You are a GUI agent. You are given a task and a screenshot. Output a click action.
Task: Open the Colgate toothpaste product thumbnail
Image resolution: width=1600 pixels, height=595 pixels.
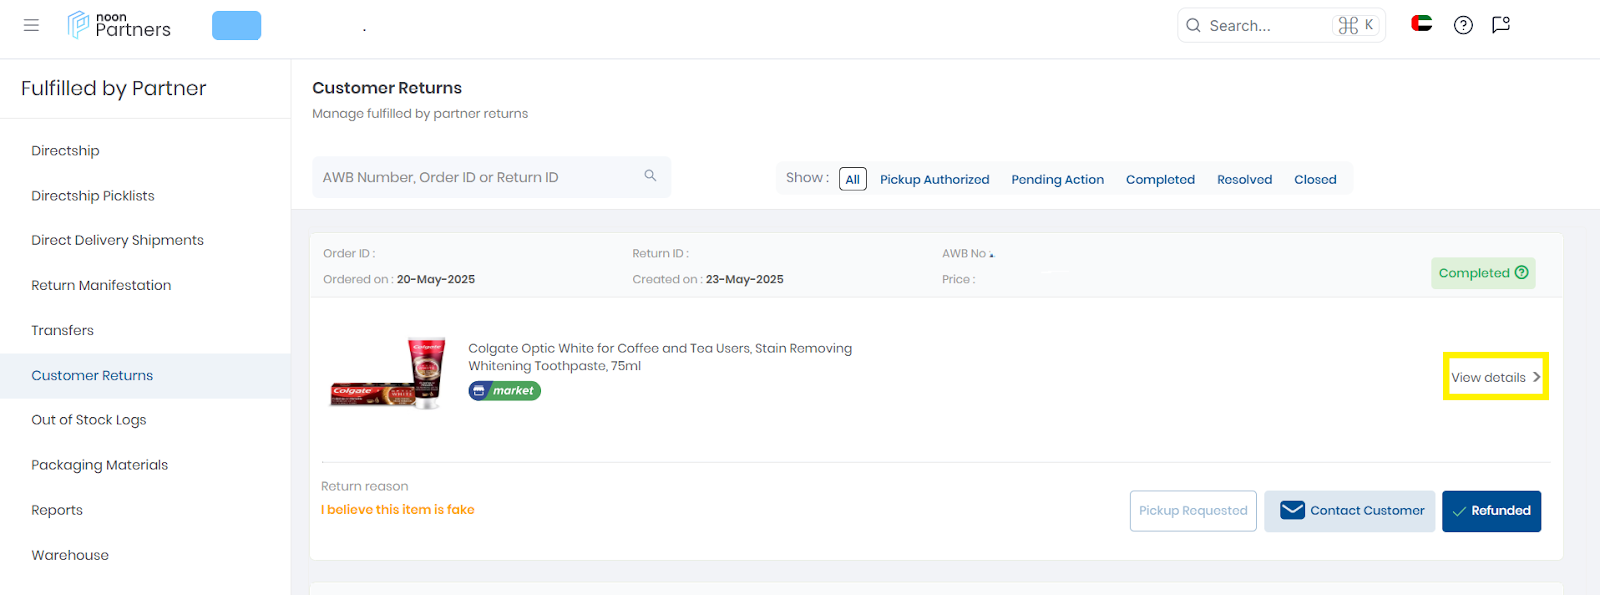tap(388, 373)
